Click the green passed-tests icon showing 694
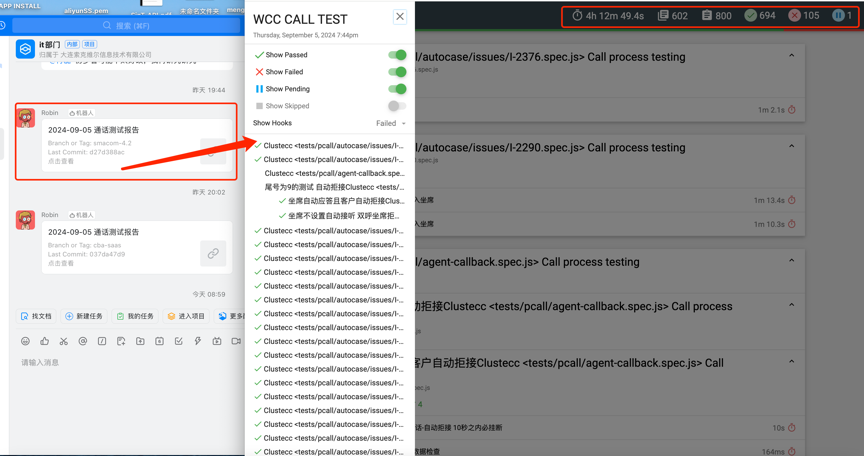 [x=751, y=16]
